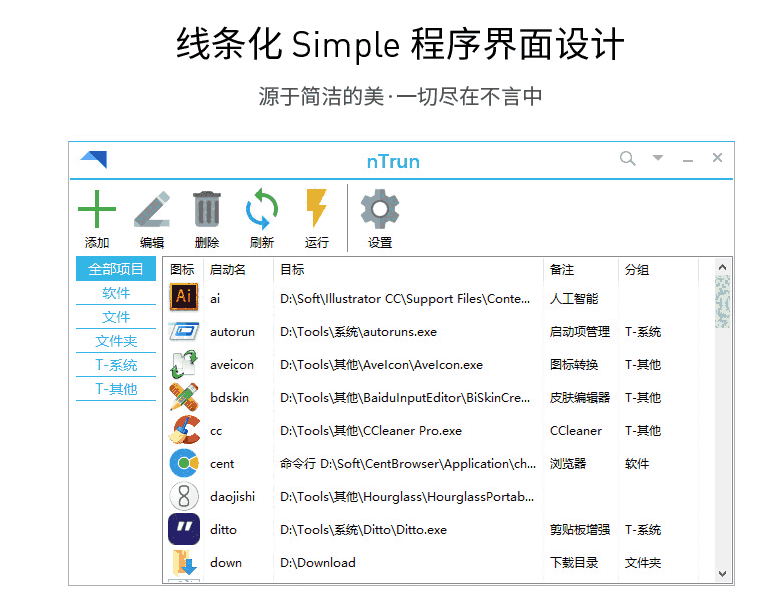Switch to the T-系统 category tab
773x592 pixels.
coord(116,365)
